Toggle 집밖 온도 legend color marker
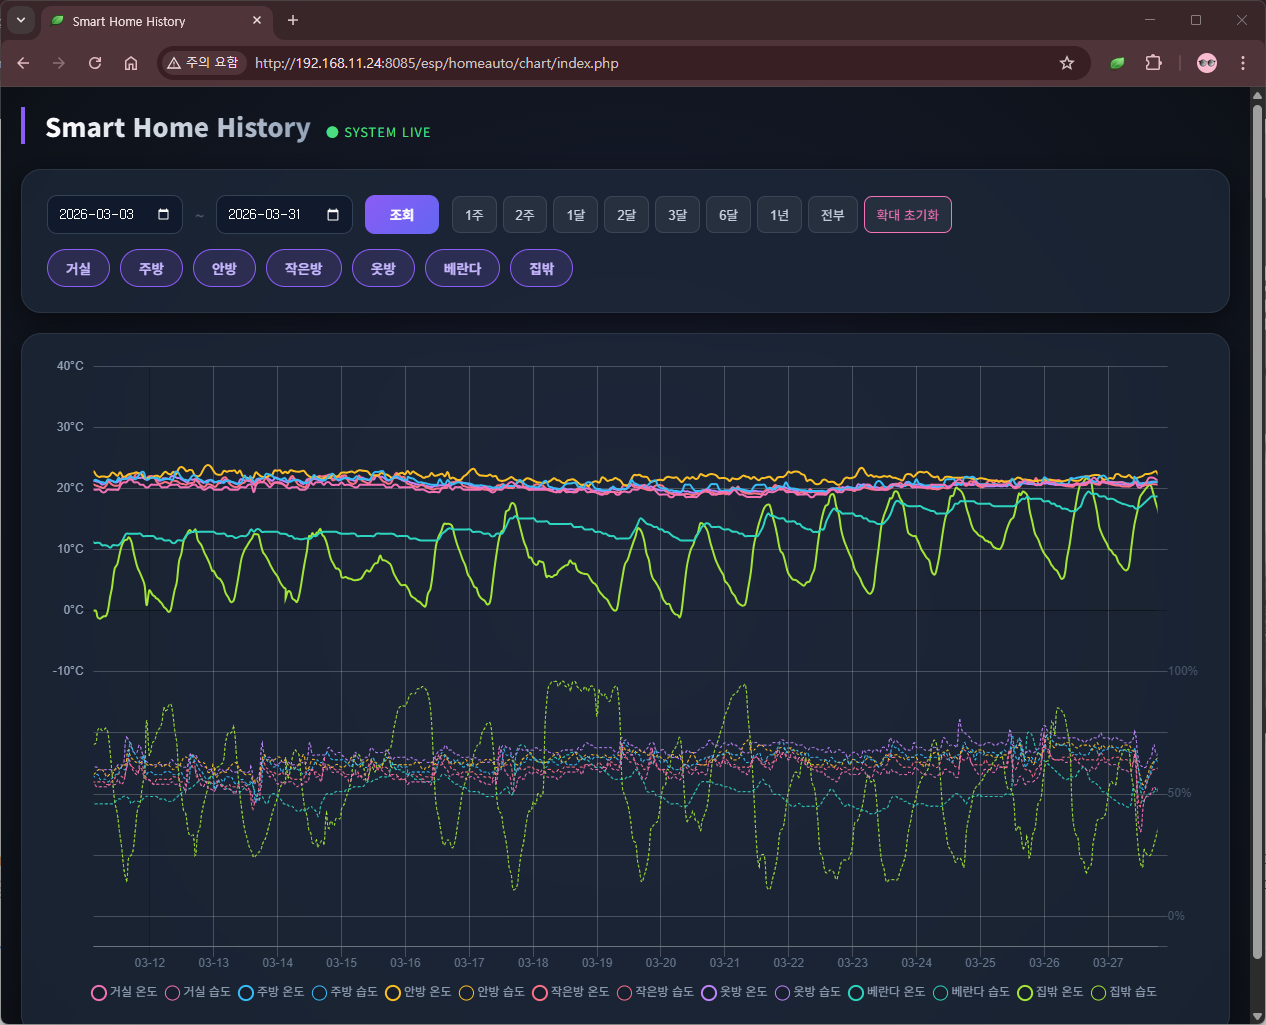1266x1025 pixels. [1025, 992]
